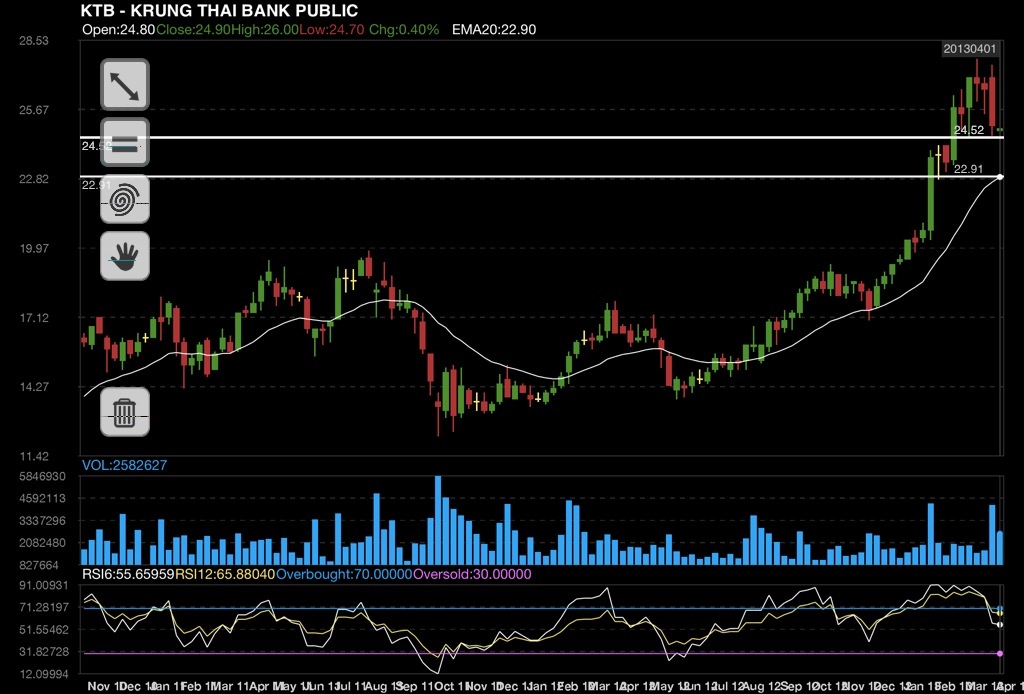Click the 17.12 price axis label
The height and width of the screenshot is (694, 1024).
pos(34,318)
